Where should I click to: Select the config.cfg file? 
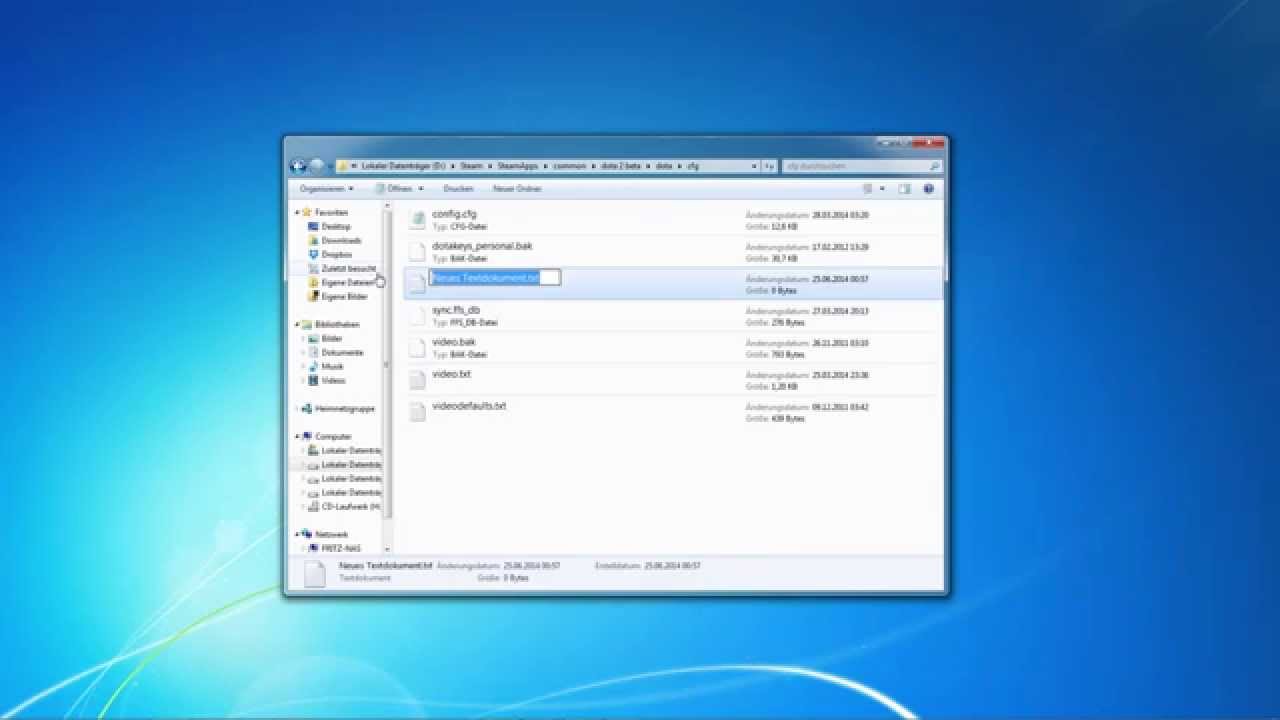[672, 220]
